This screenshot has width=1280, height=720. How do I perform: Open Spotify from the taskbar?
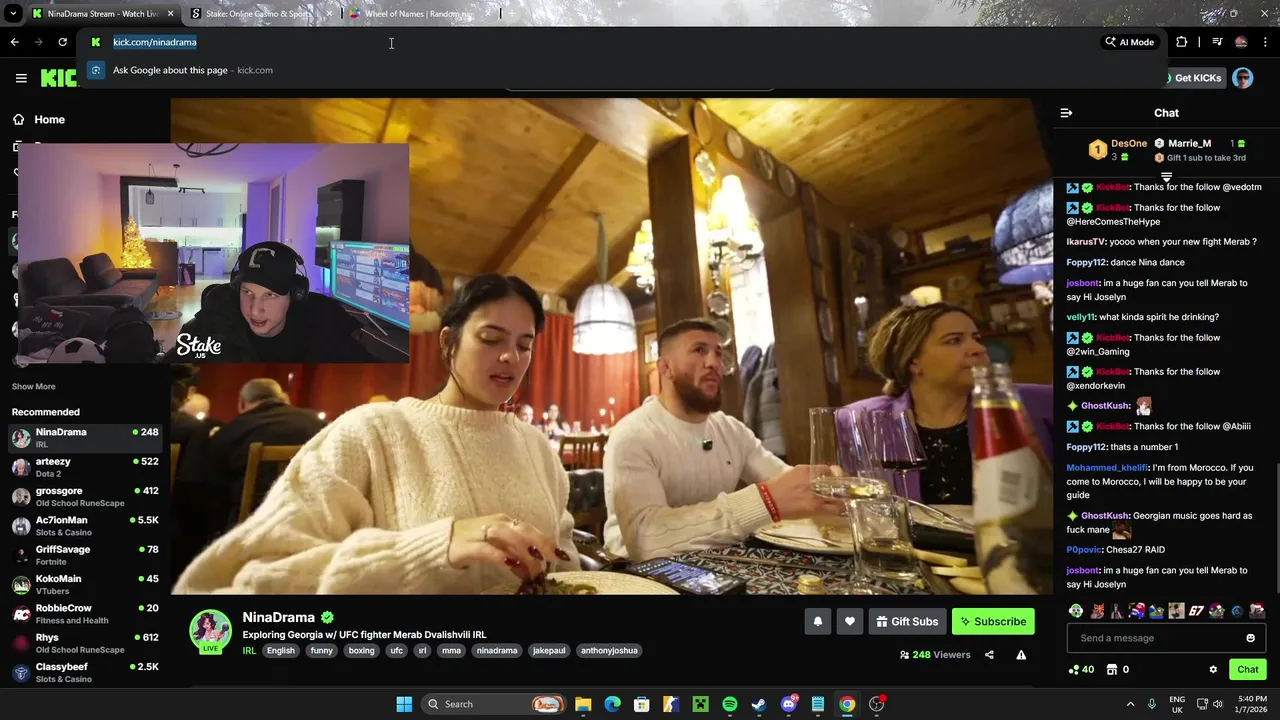pos(730,704)
